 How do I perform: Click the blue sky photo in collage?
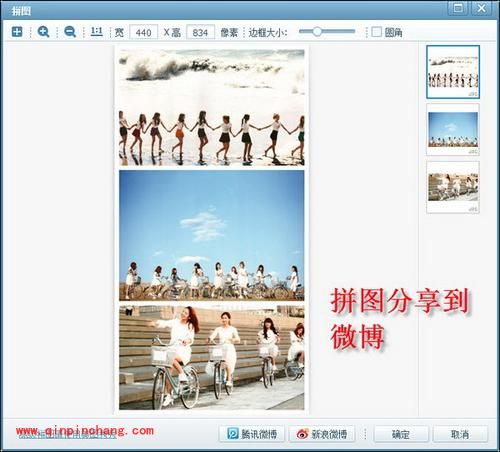click(212, 235)
